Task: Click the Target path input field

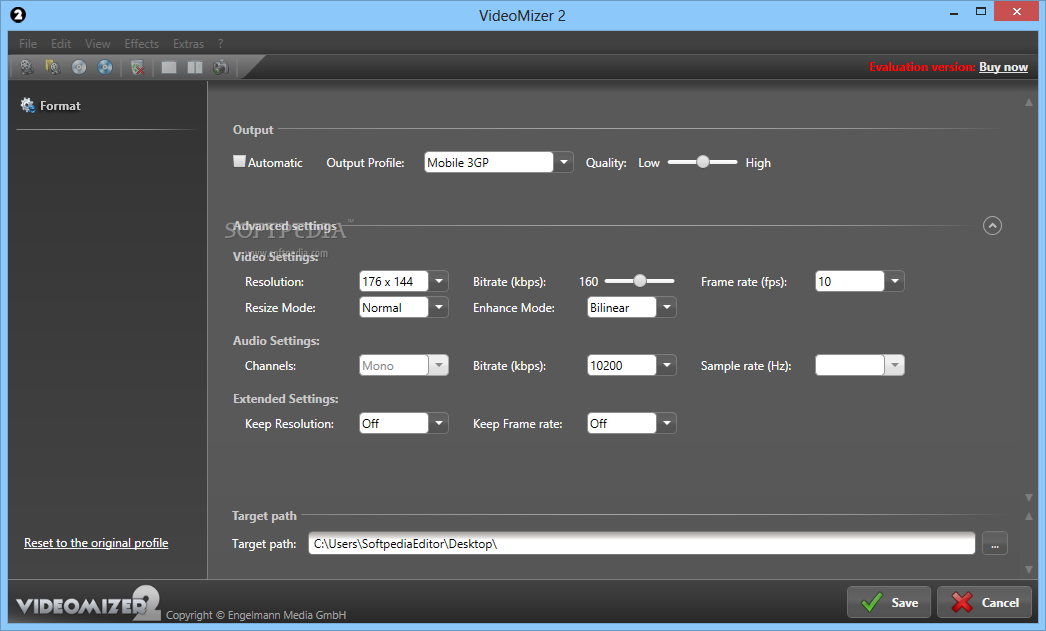Action: pos(641,544)
